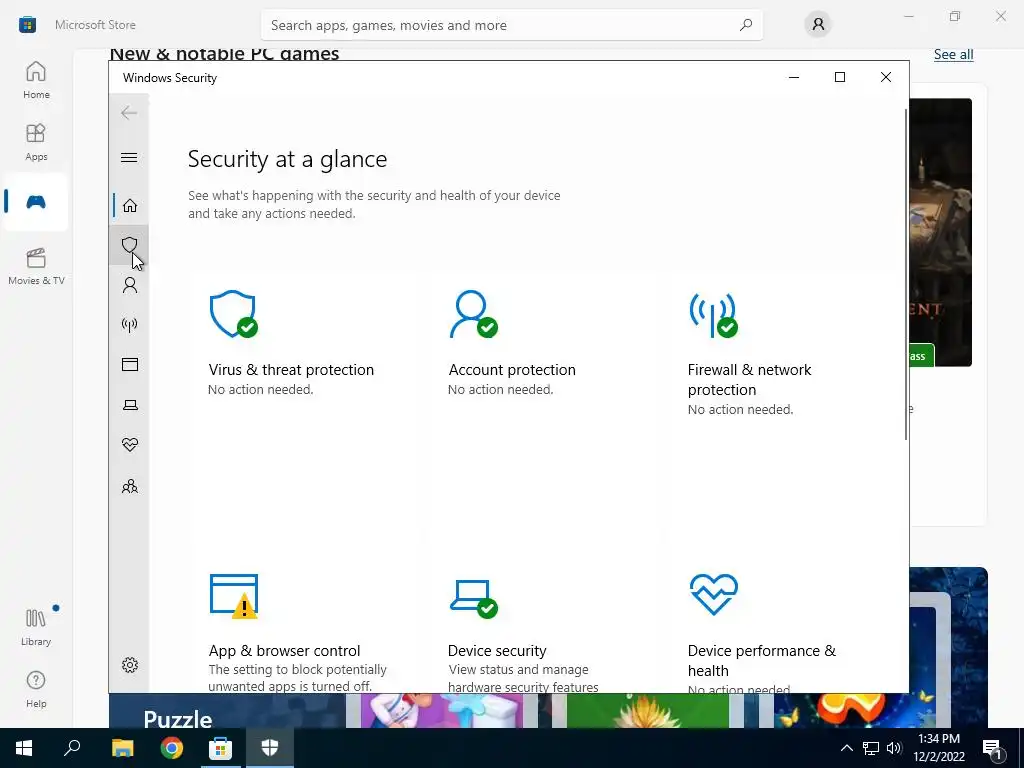Open the Virus & threat protection heading

click(x=291, y=370)
